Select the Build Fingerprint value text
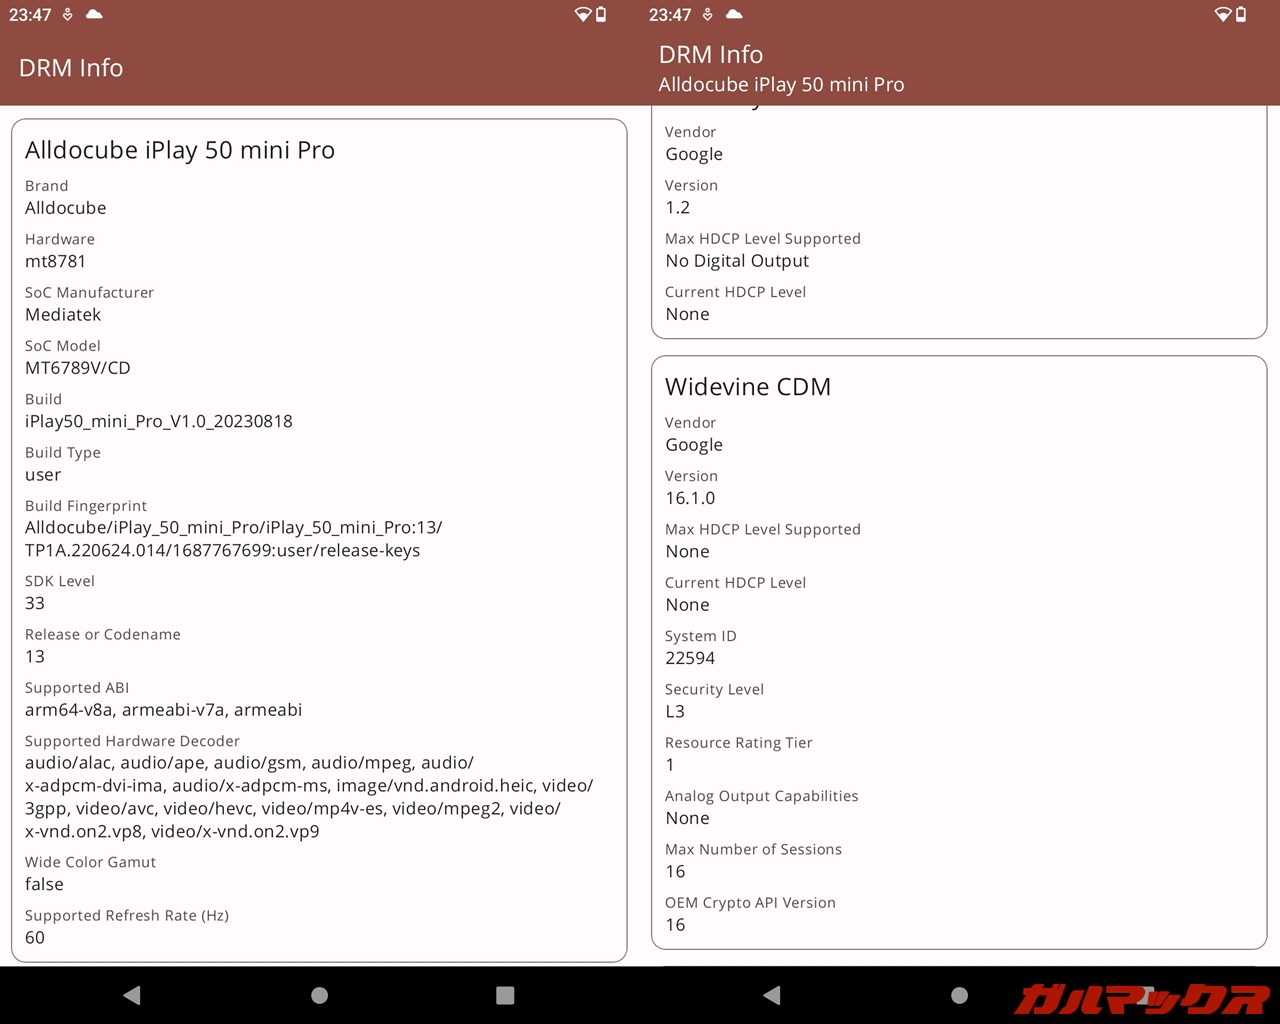Screen dimensions: 1280x1024 [x=233, y=539]
